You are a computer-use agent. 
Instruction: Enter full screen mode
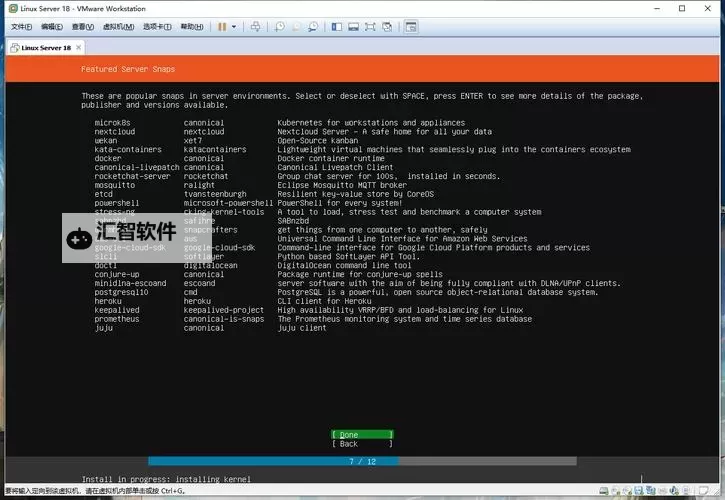(x=370, y=27)
